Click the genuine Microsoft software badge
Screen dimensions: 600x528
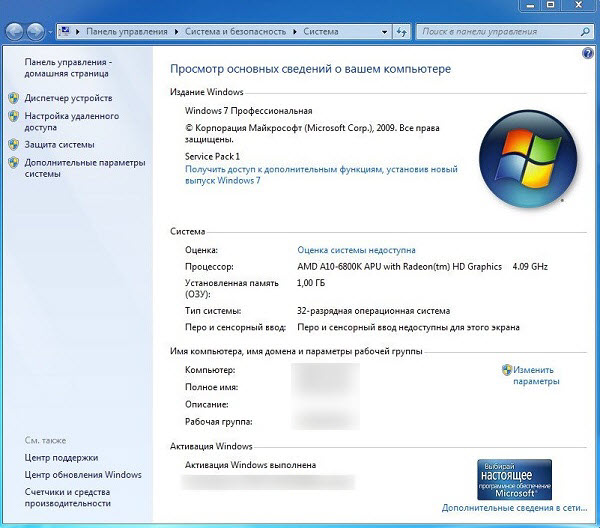pos(514,479)
